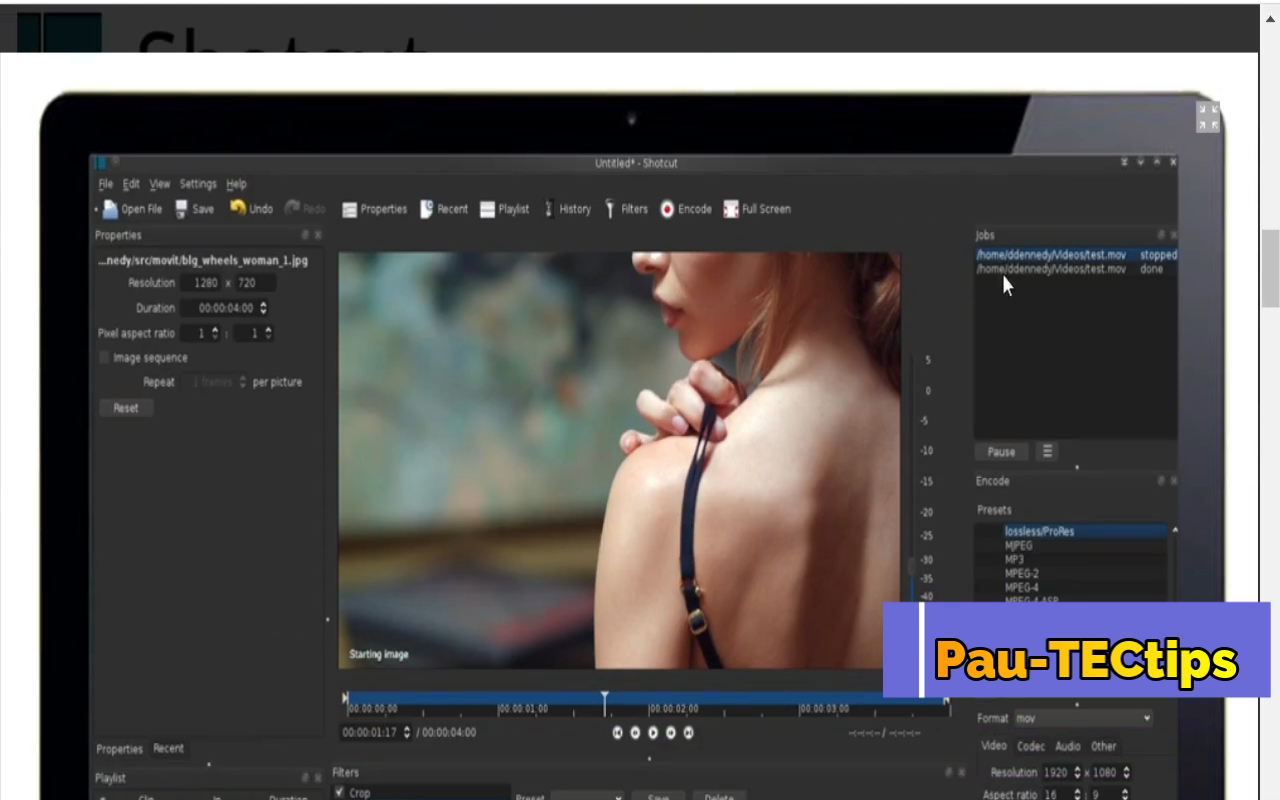Open the Properties panel from toolbar
Image resolution: width=1280 pixels, height=800 pixels.
pos(349,209)
